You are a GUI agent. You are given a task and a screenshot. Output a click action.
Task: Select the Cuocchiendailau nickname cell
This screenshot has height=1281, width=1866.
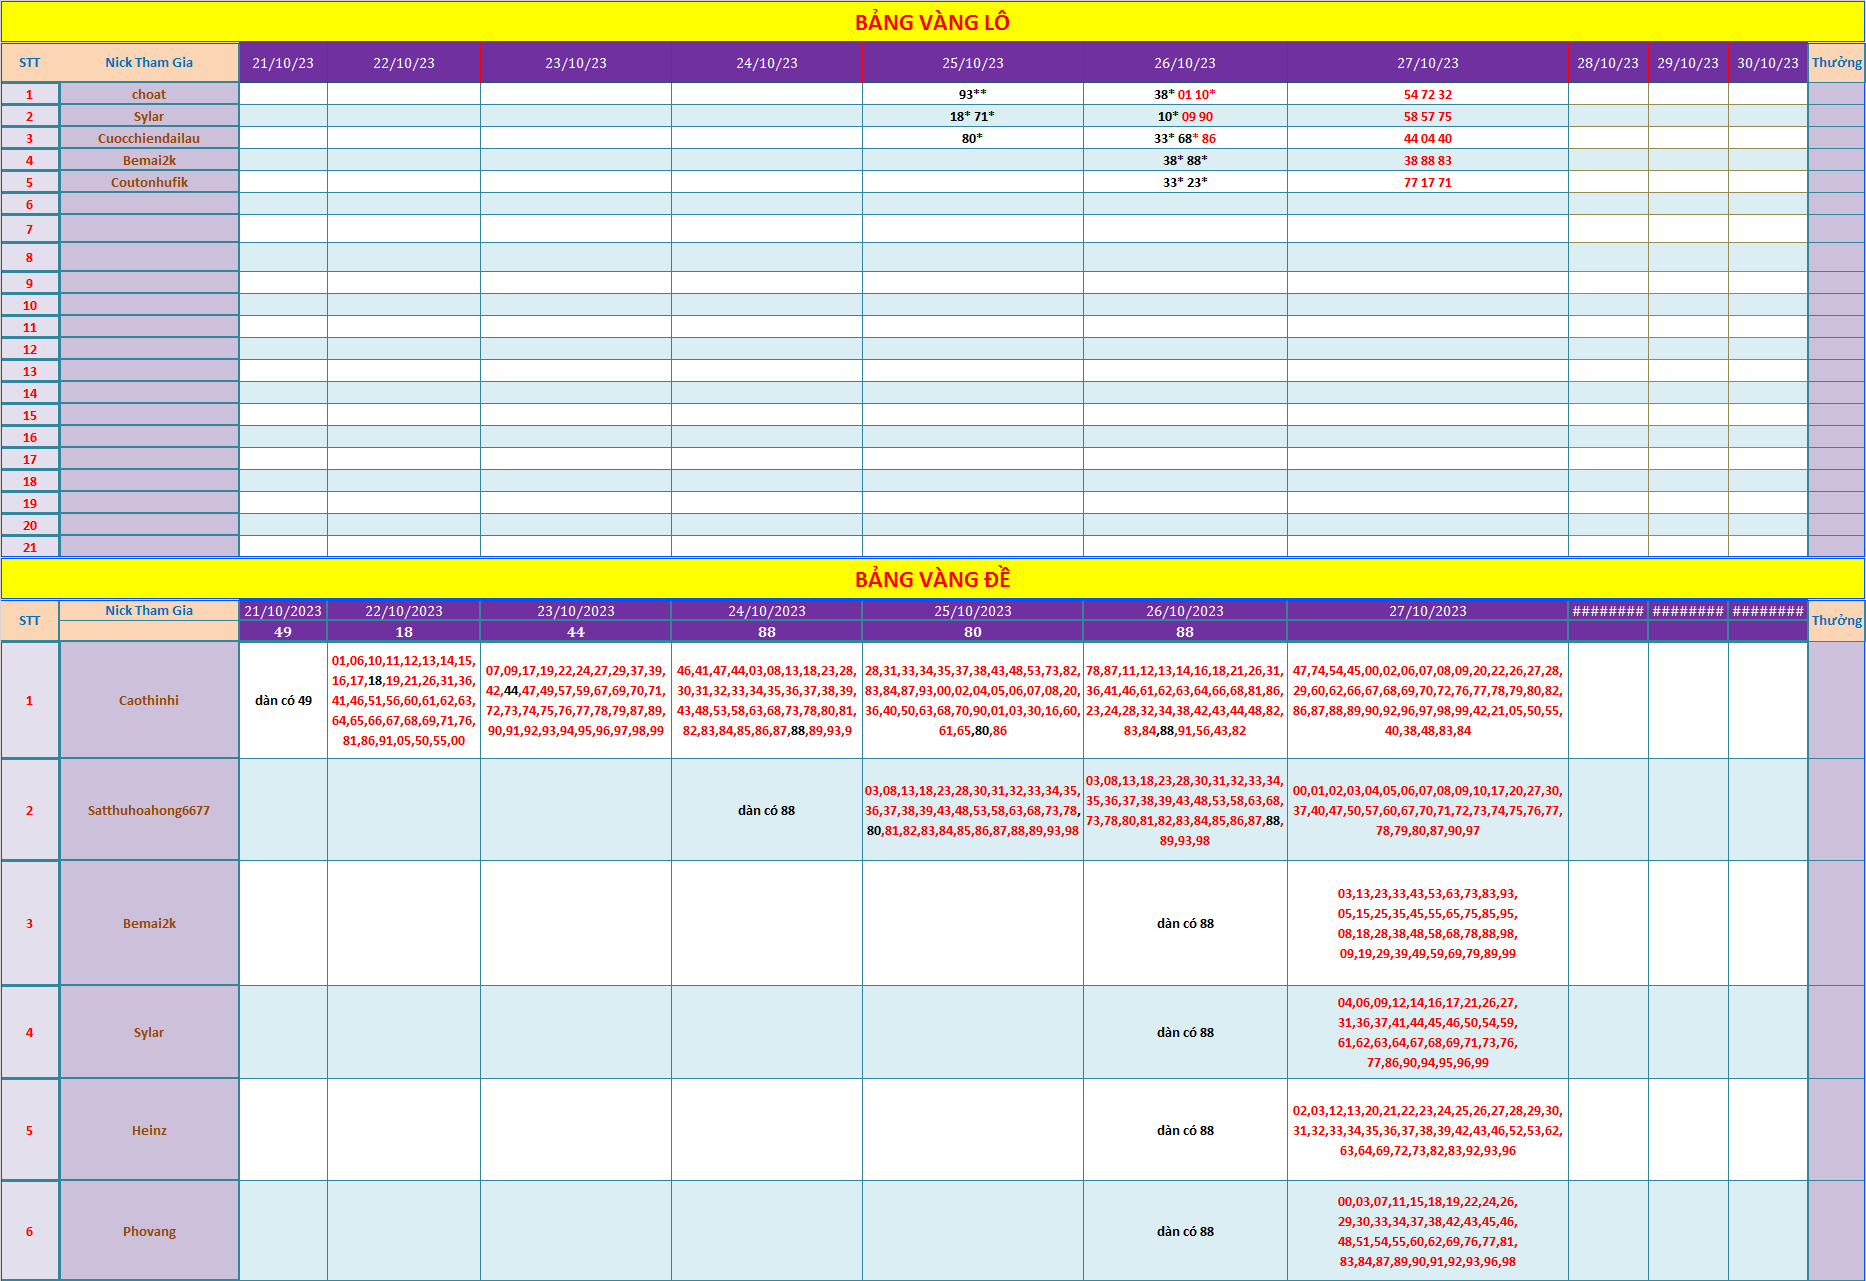[x=149, y=138]
